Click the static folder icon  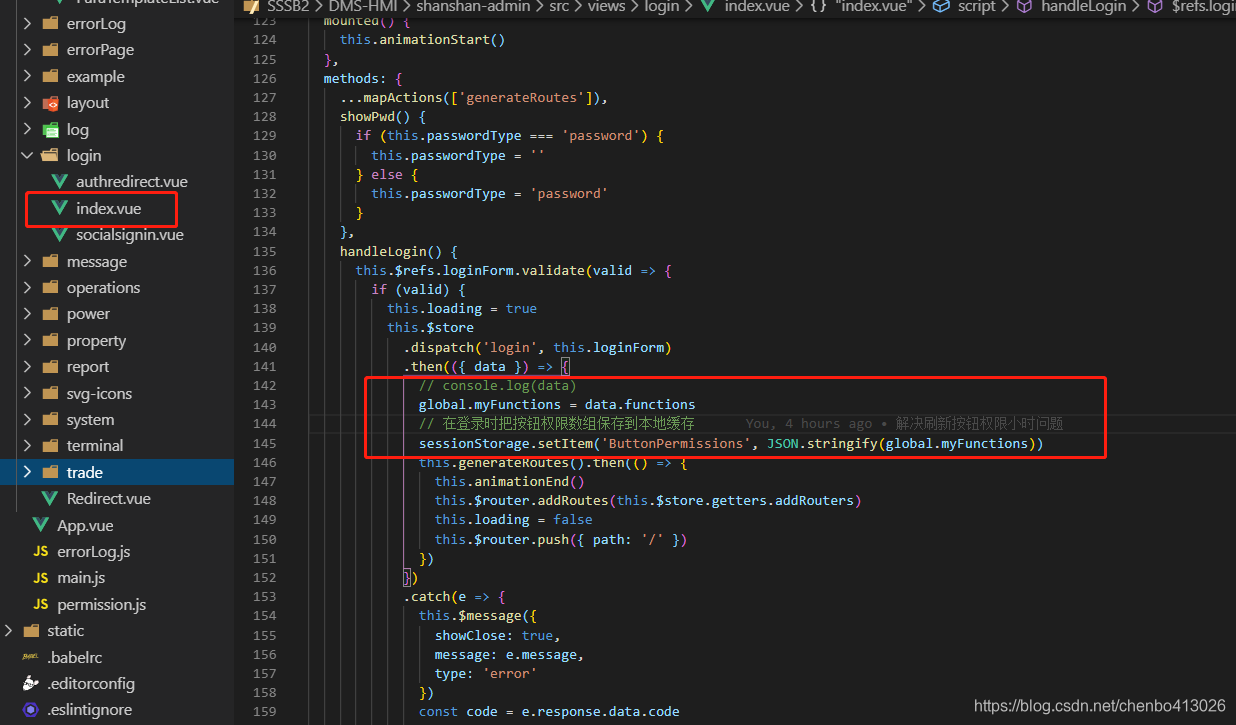30,631
